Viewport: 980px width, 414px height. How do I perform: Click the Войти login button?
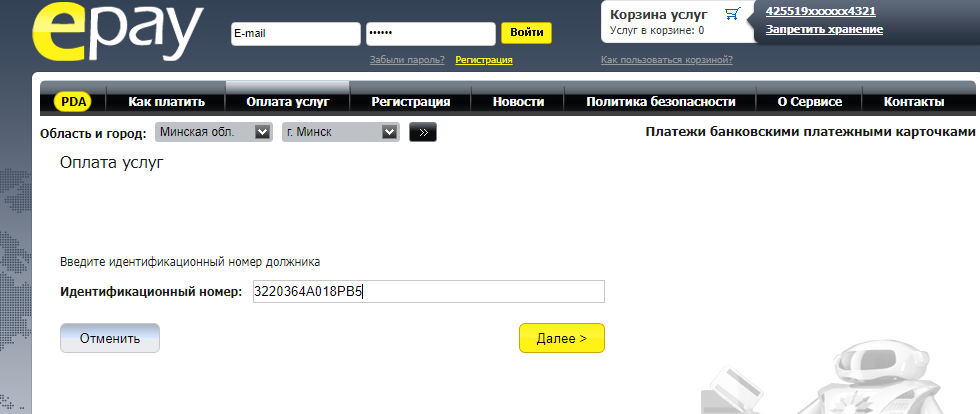click(526, 33)
